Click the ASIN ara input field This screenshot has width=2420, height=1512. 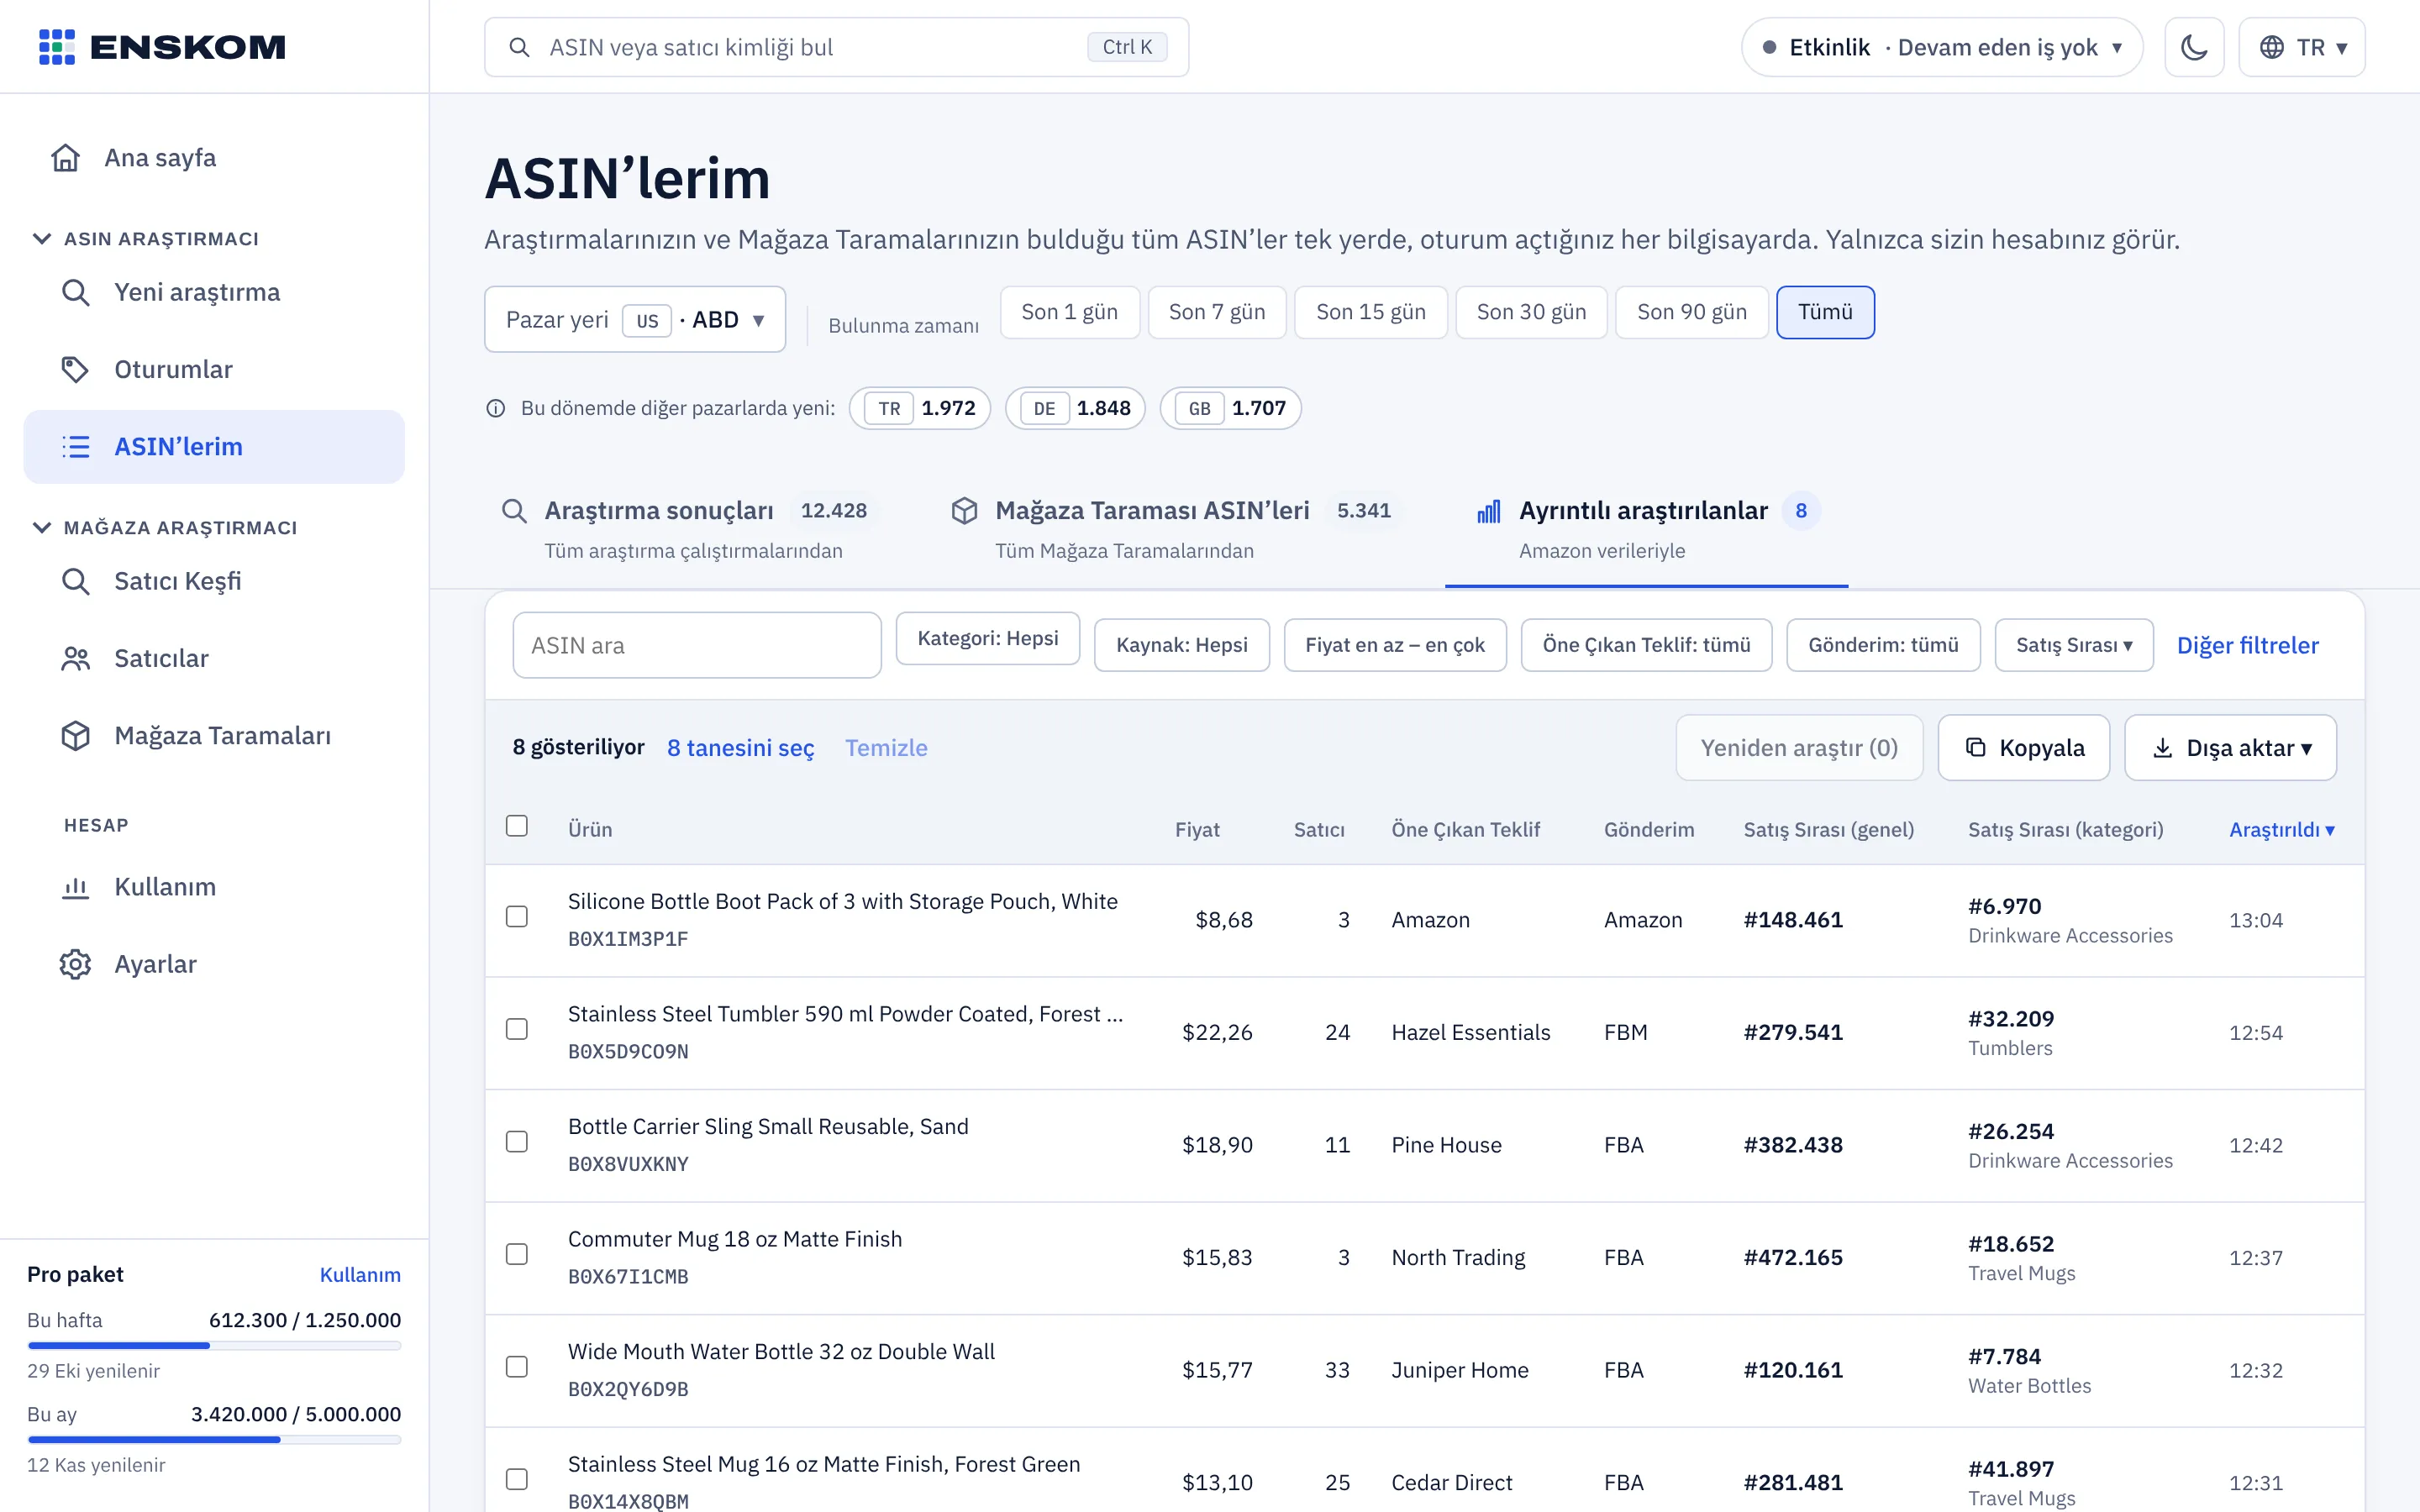pyautogui.click(x=697, y=645)
